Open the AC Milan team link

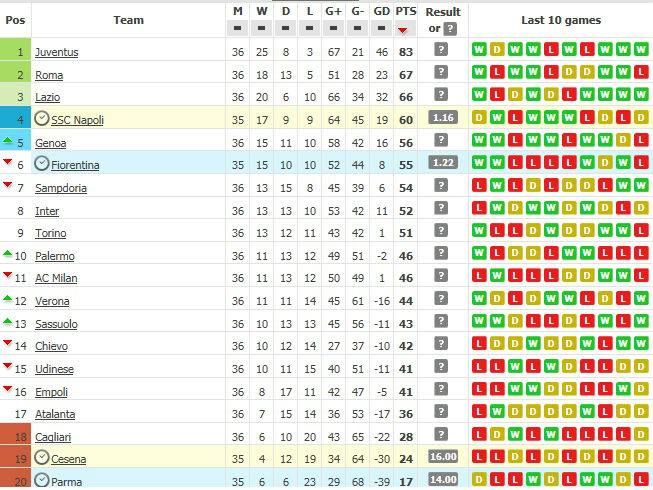56,278
